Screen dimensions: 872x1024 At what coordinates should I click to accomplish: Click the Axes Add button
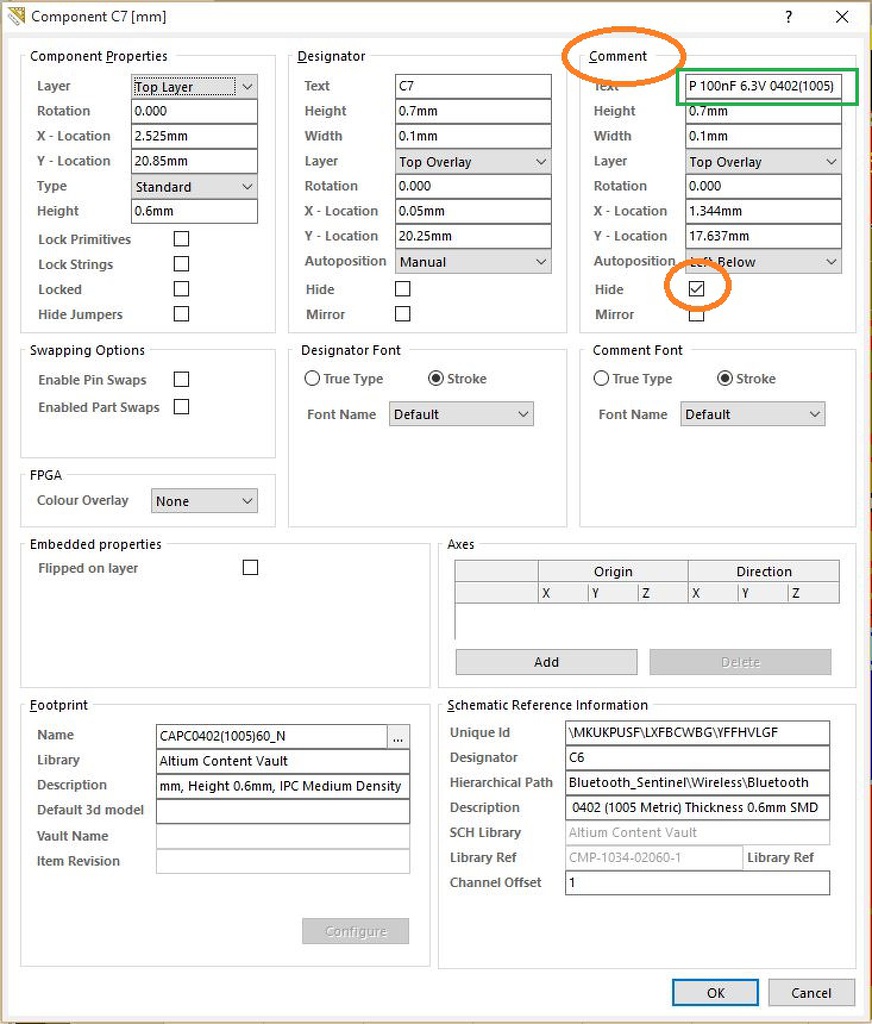coord(546,662)
